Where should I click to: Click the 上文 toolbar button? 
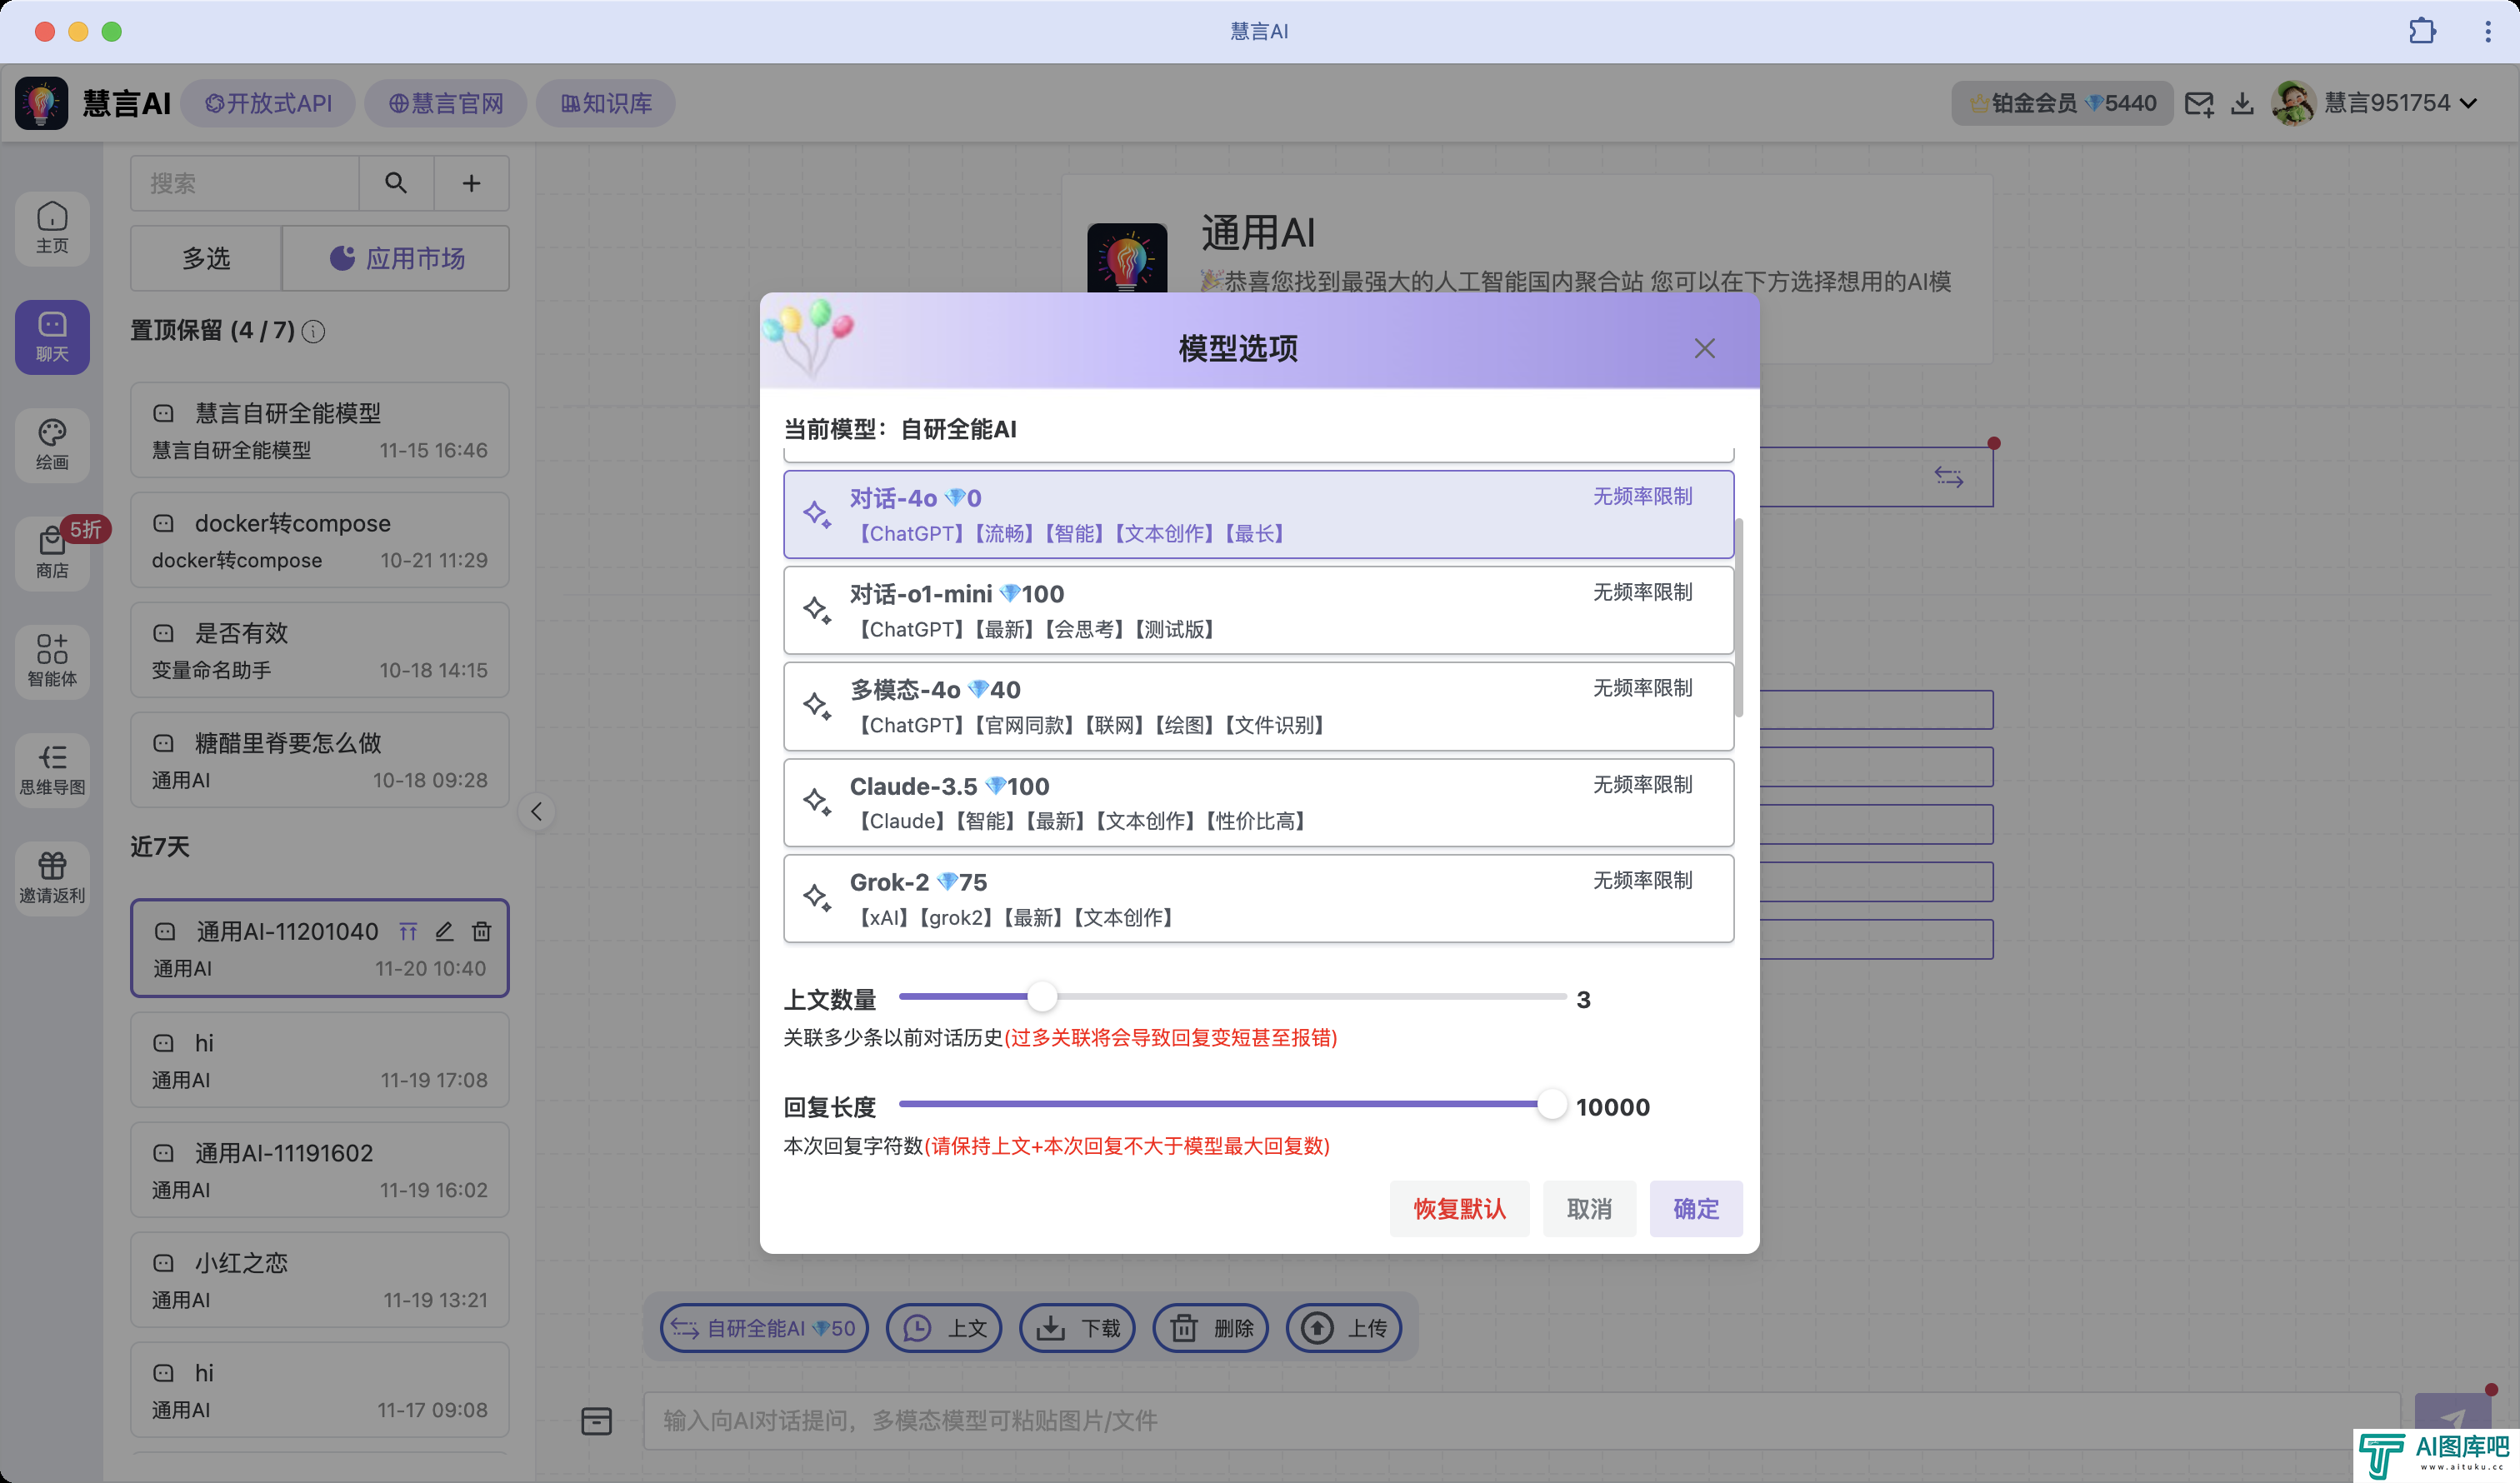tap(944, 1328)
